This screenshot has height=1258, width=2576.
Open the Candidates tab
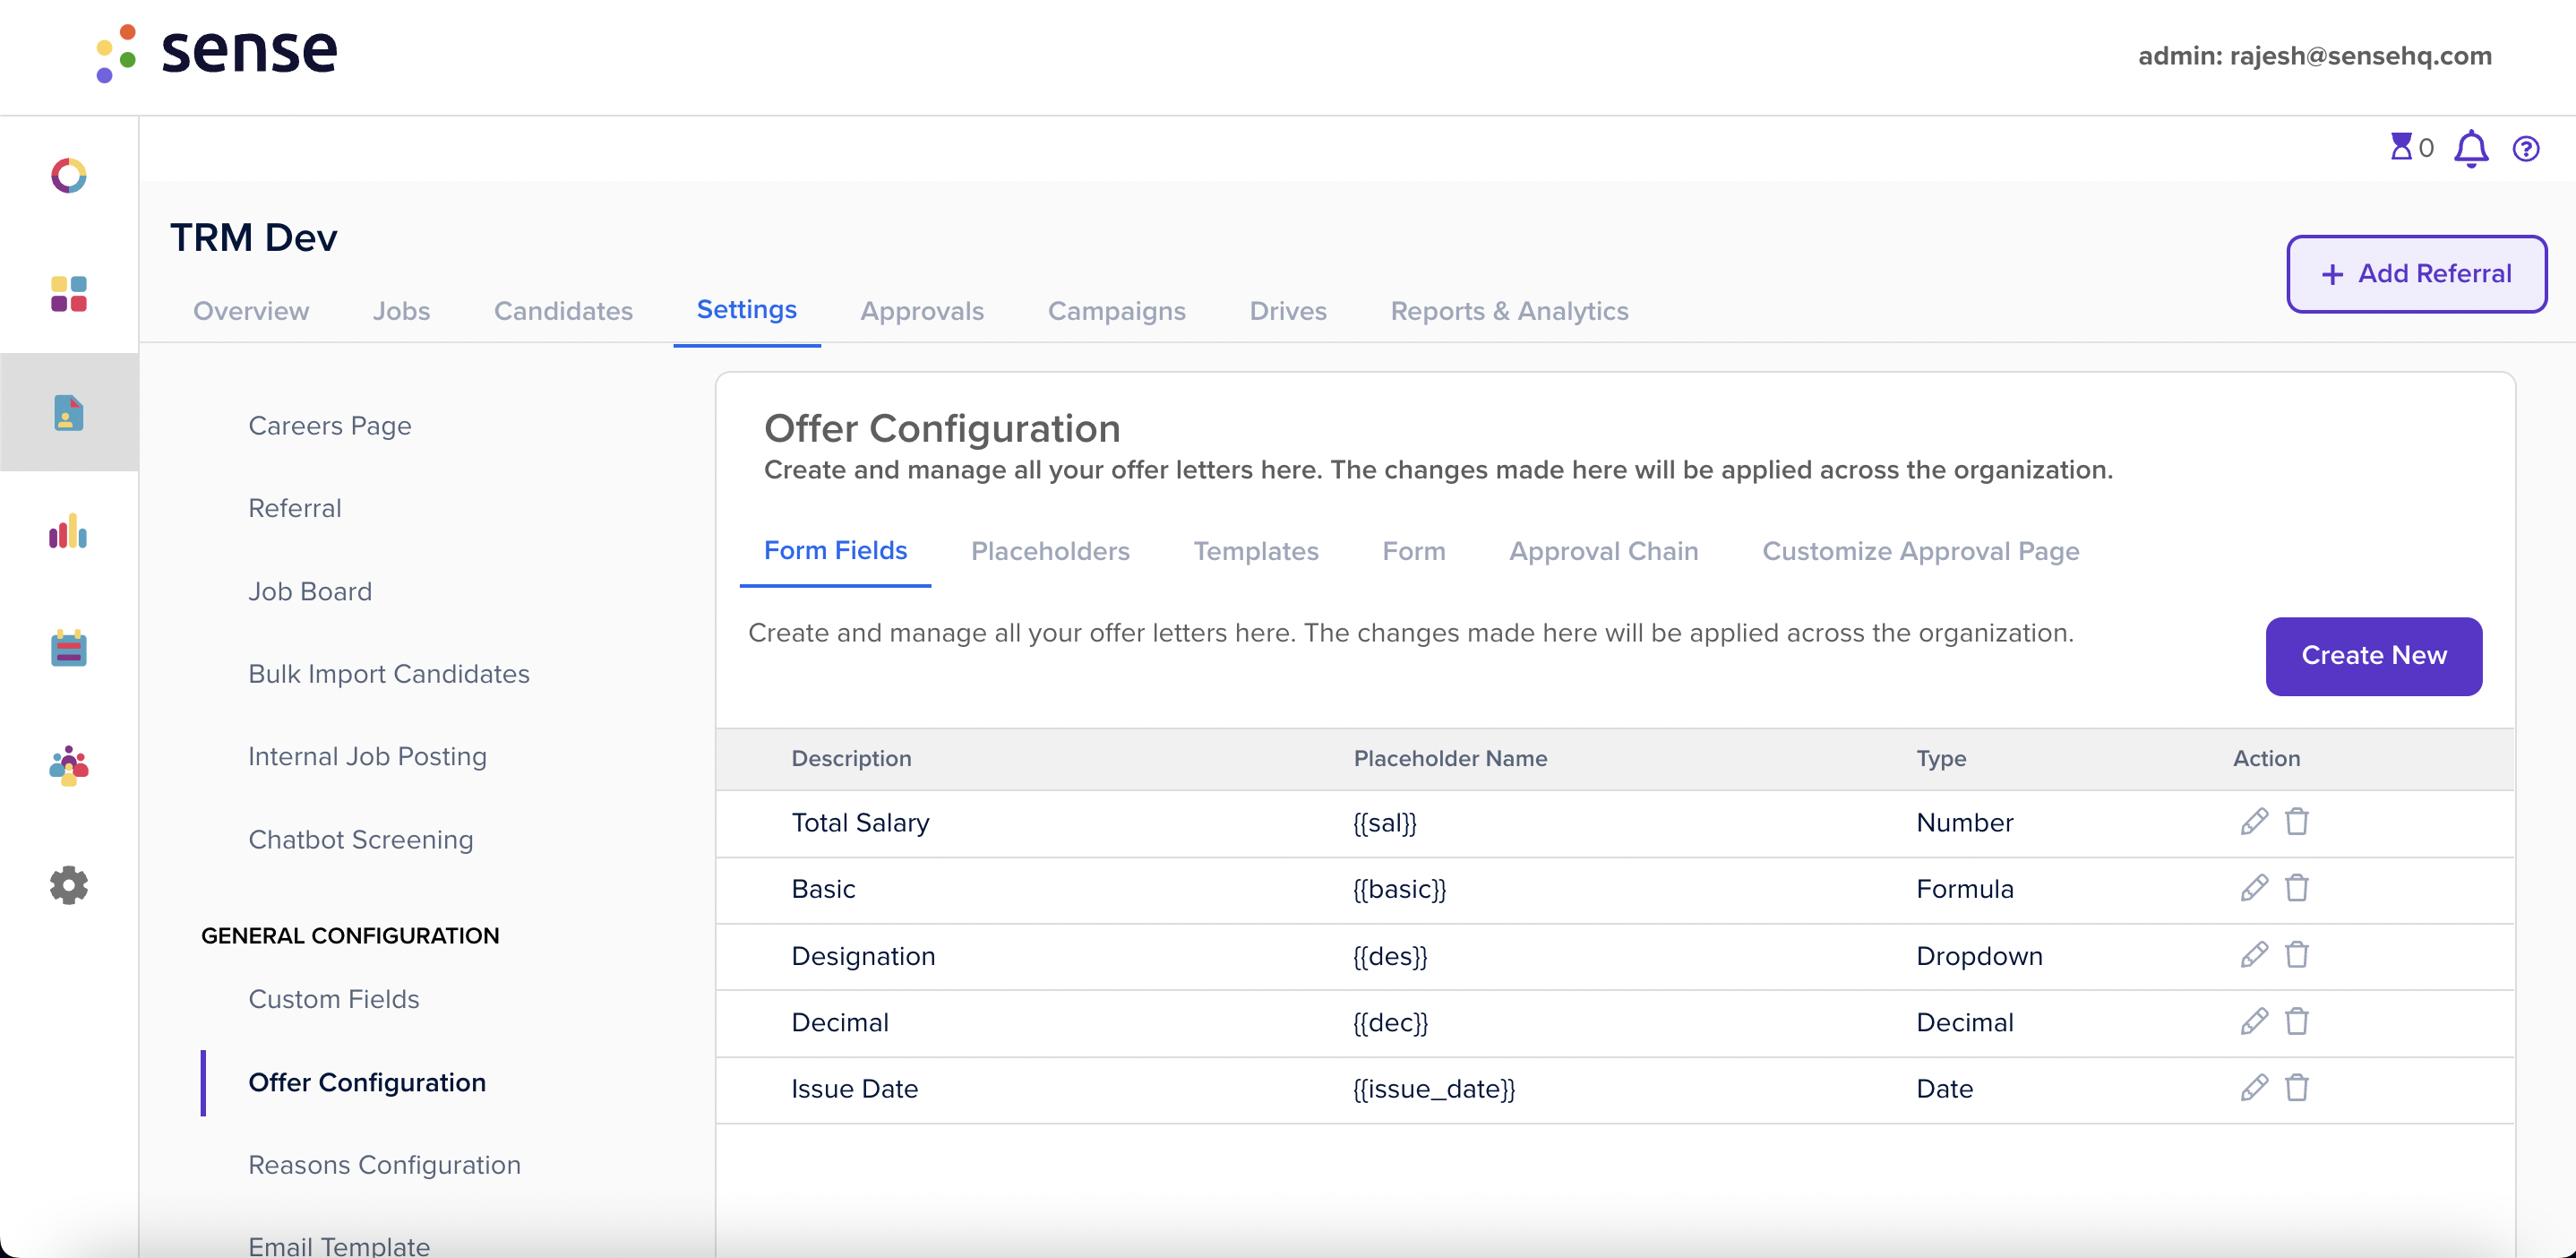[x=563, y=311]
